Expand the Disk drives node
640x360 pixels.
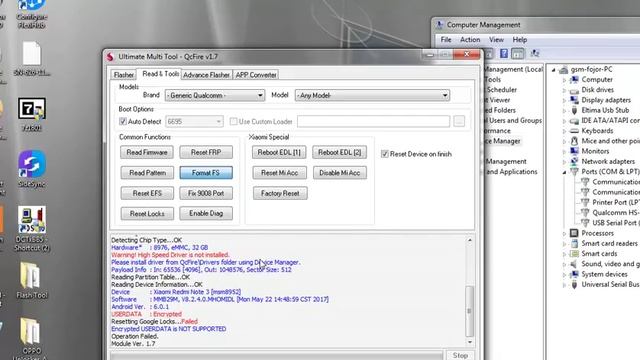[x=564, y=90]
